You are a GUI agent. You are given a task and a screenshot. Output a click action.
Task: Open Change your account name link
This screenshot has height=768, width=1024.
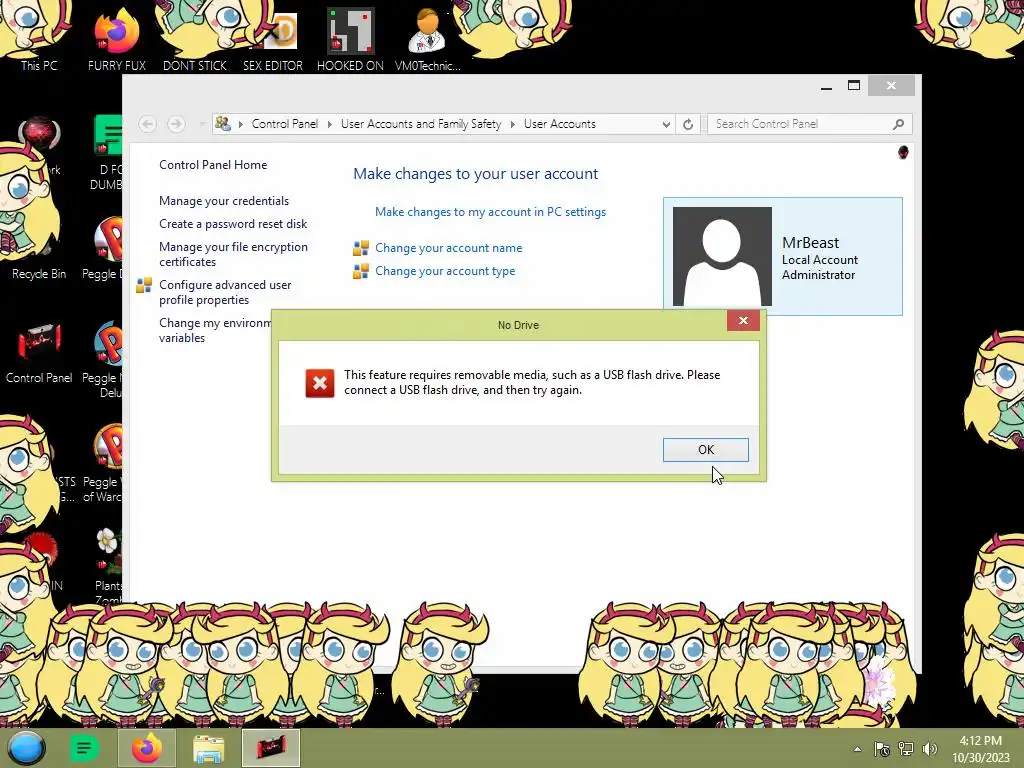449,248
